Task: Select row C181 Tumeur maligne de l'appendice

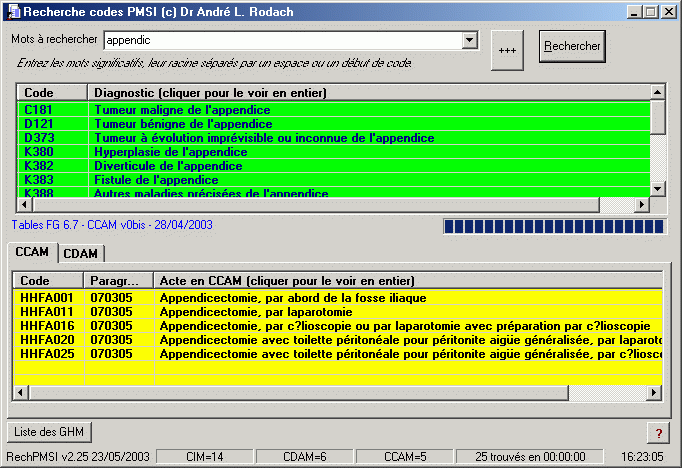Action: (x=334, y=110)
